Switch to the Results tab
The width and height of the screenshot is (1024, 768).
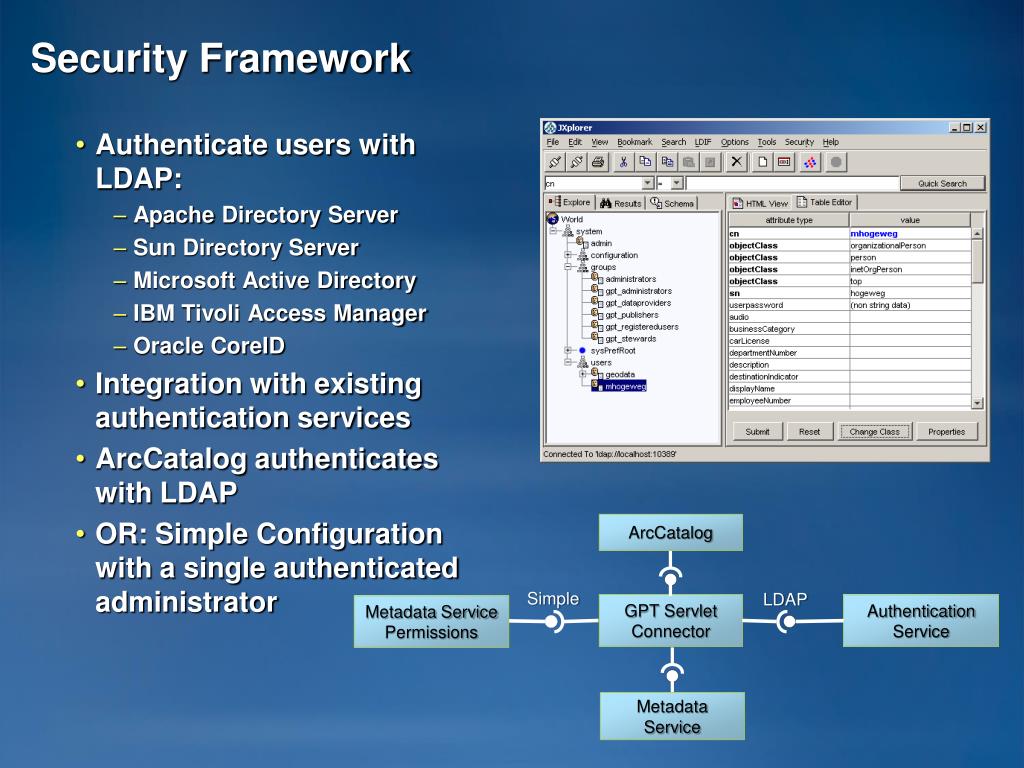[x=621, y=203]
